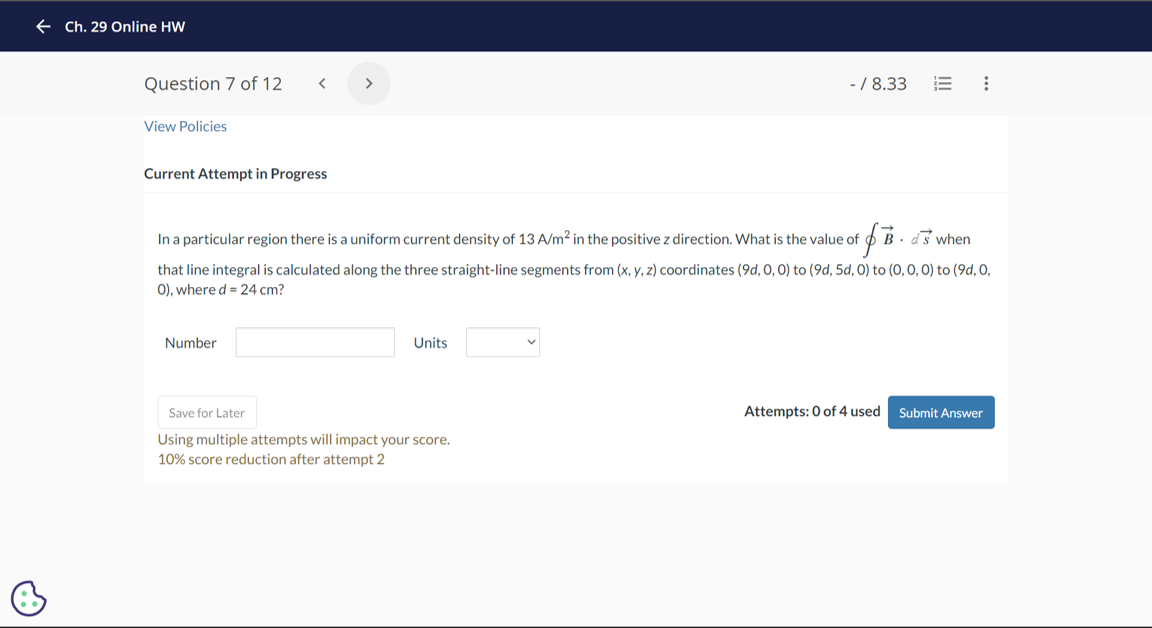Click Save for Later
Image resolution: width=1152 pixels, height=628 pixels.
tap(207, 413)
